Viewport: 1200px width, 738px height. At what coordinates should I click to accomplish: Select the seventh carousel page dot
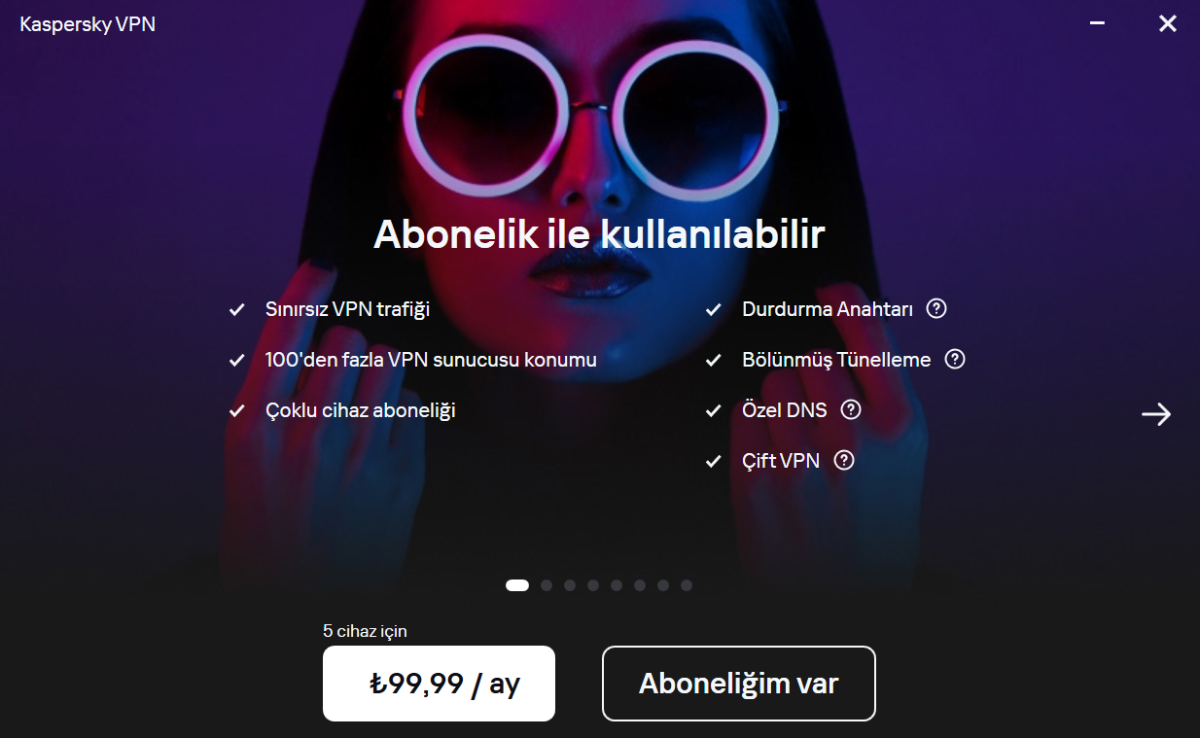663,585
